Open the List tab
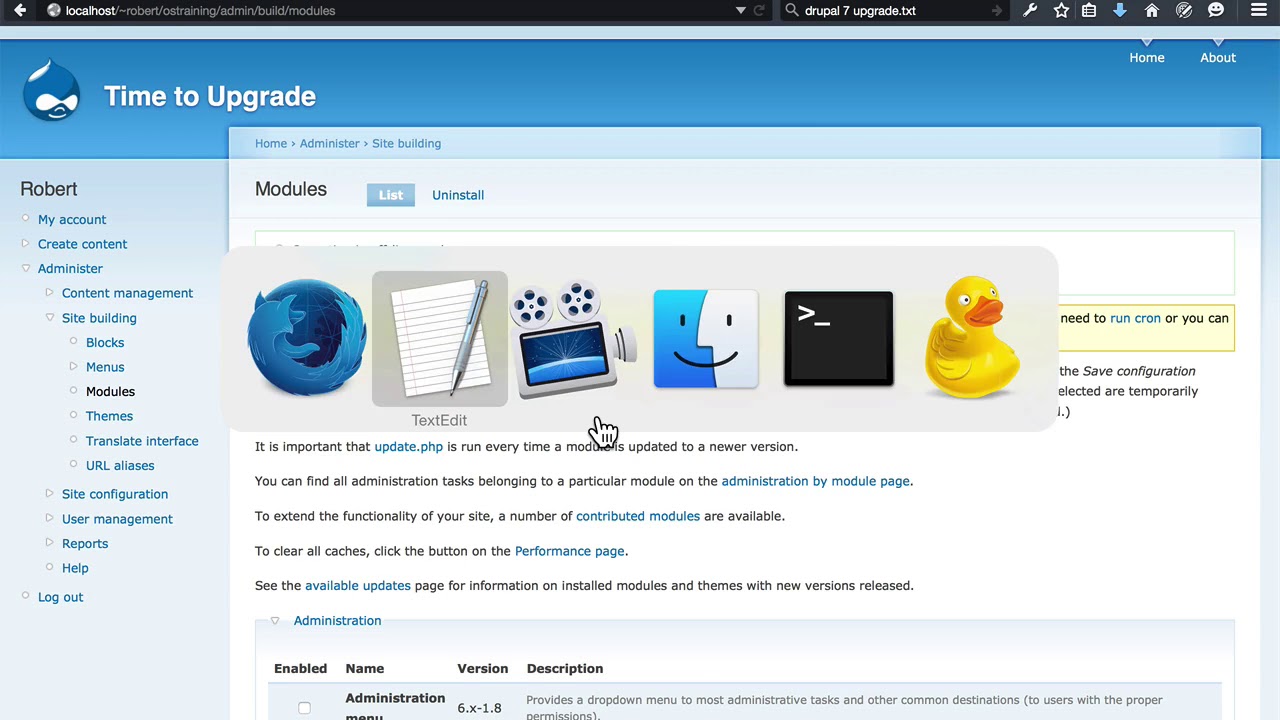This screenshot has width=1280, height=720. coord(391,195)
